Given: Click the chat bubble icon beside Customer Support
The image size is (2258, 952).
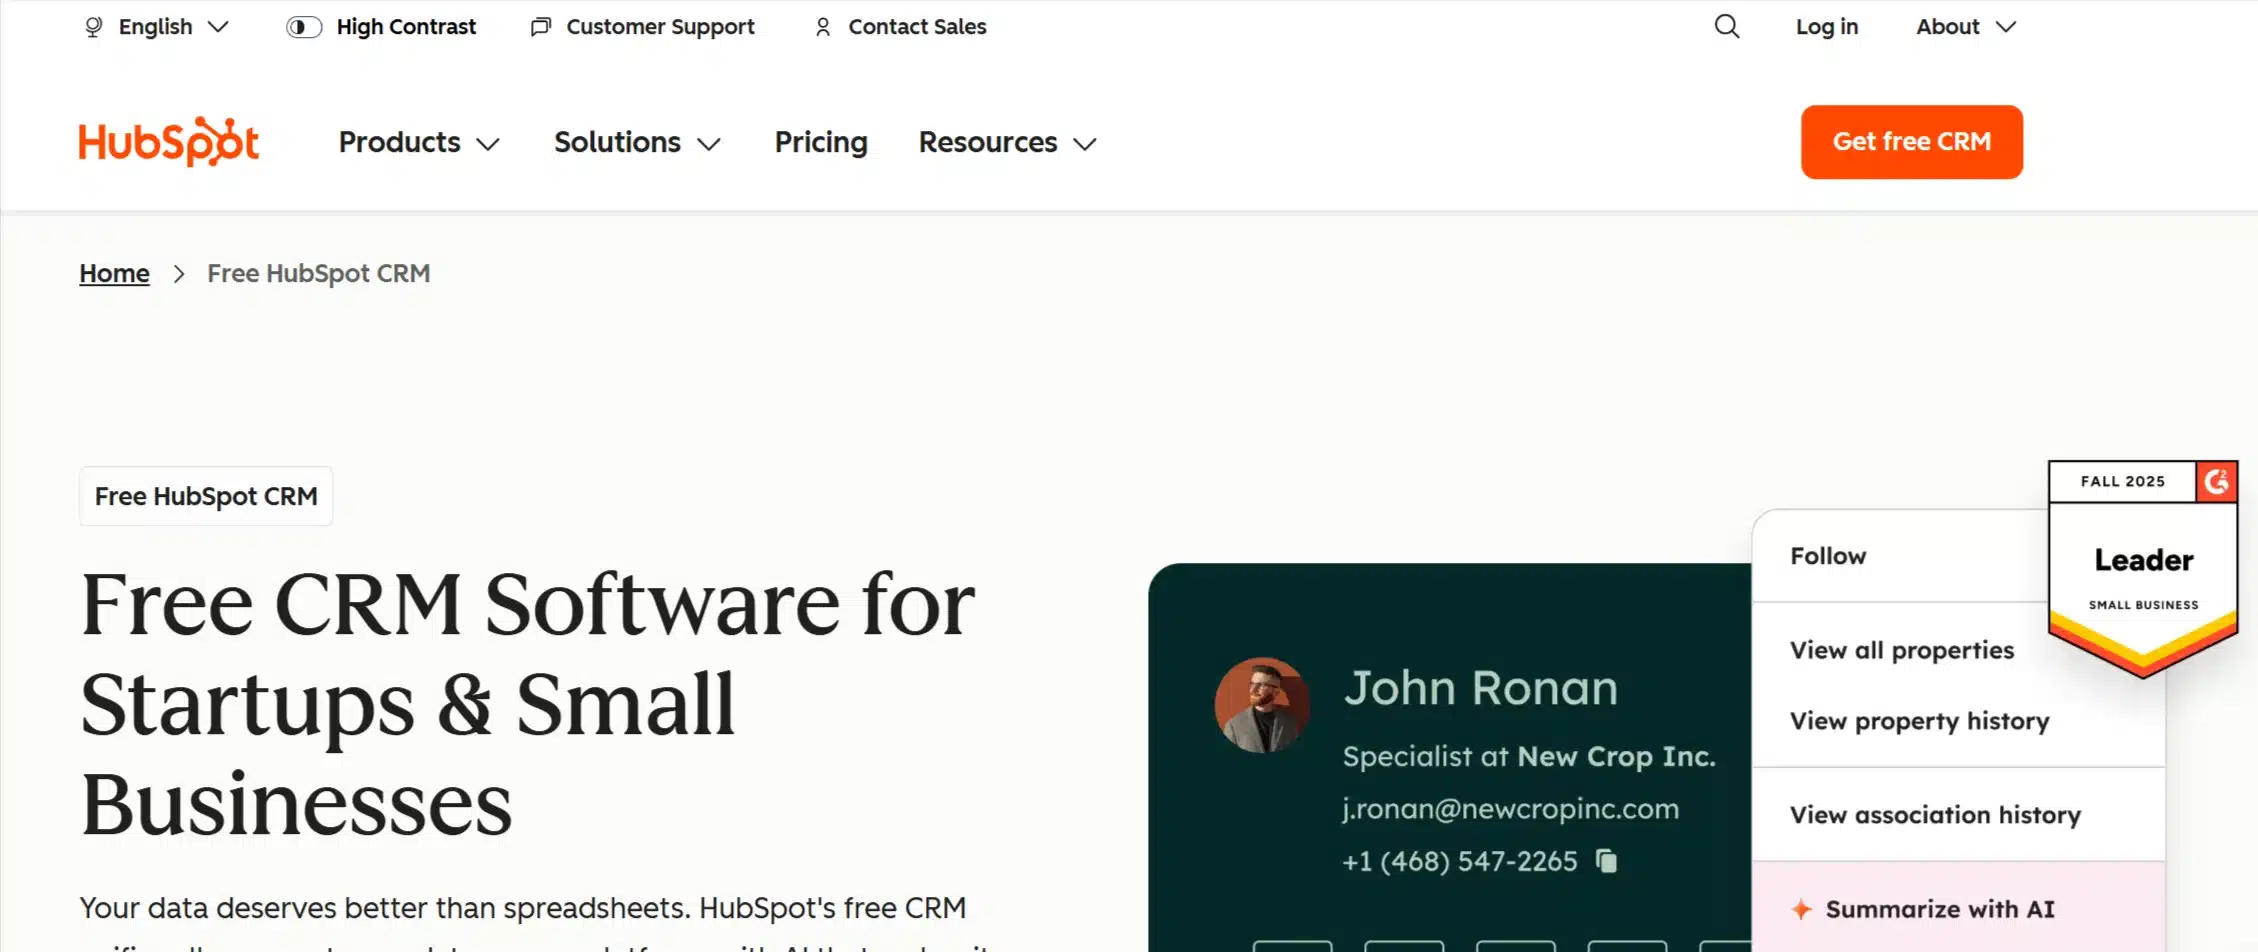Looking at the screenshot, I should [x=541, y=27].
